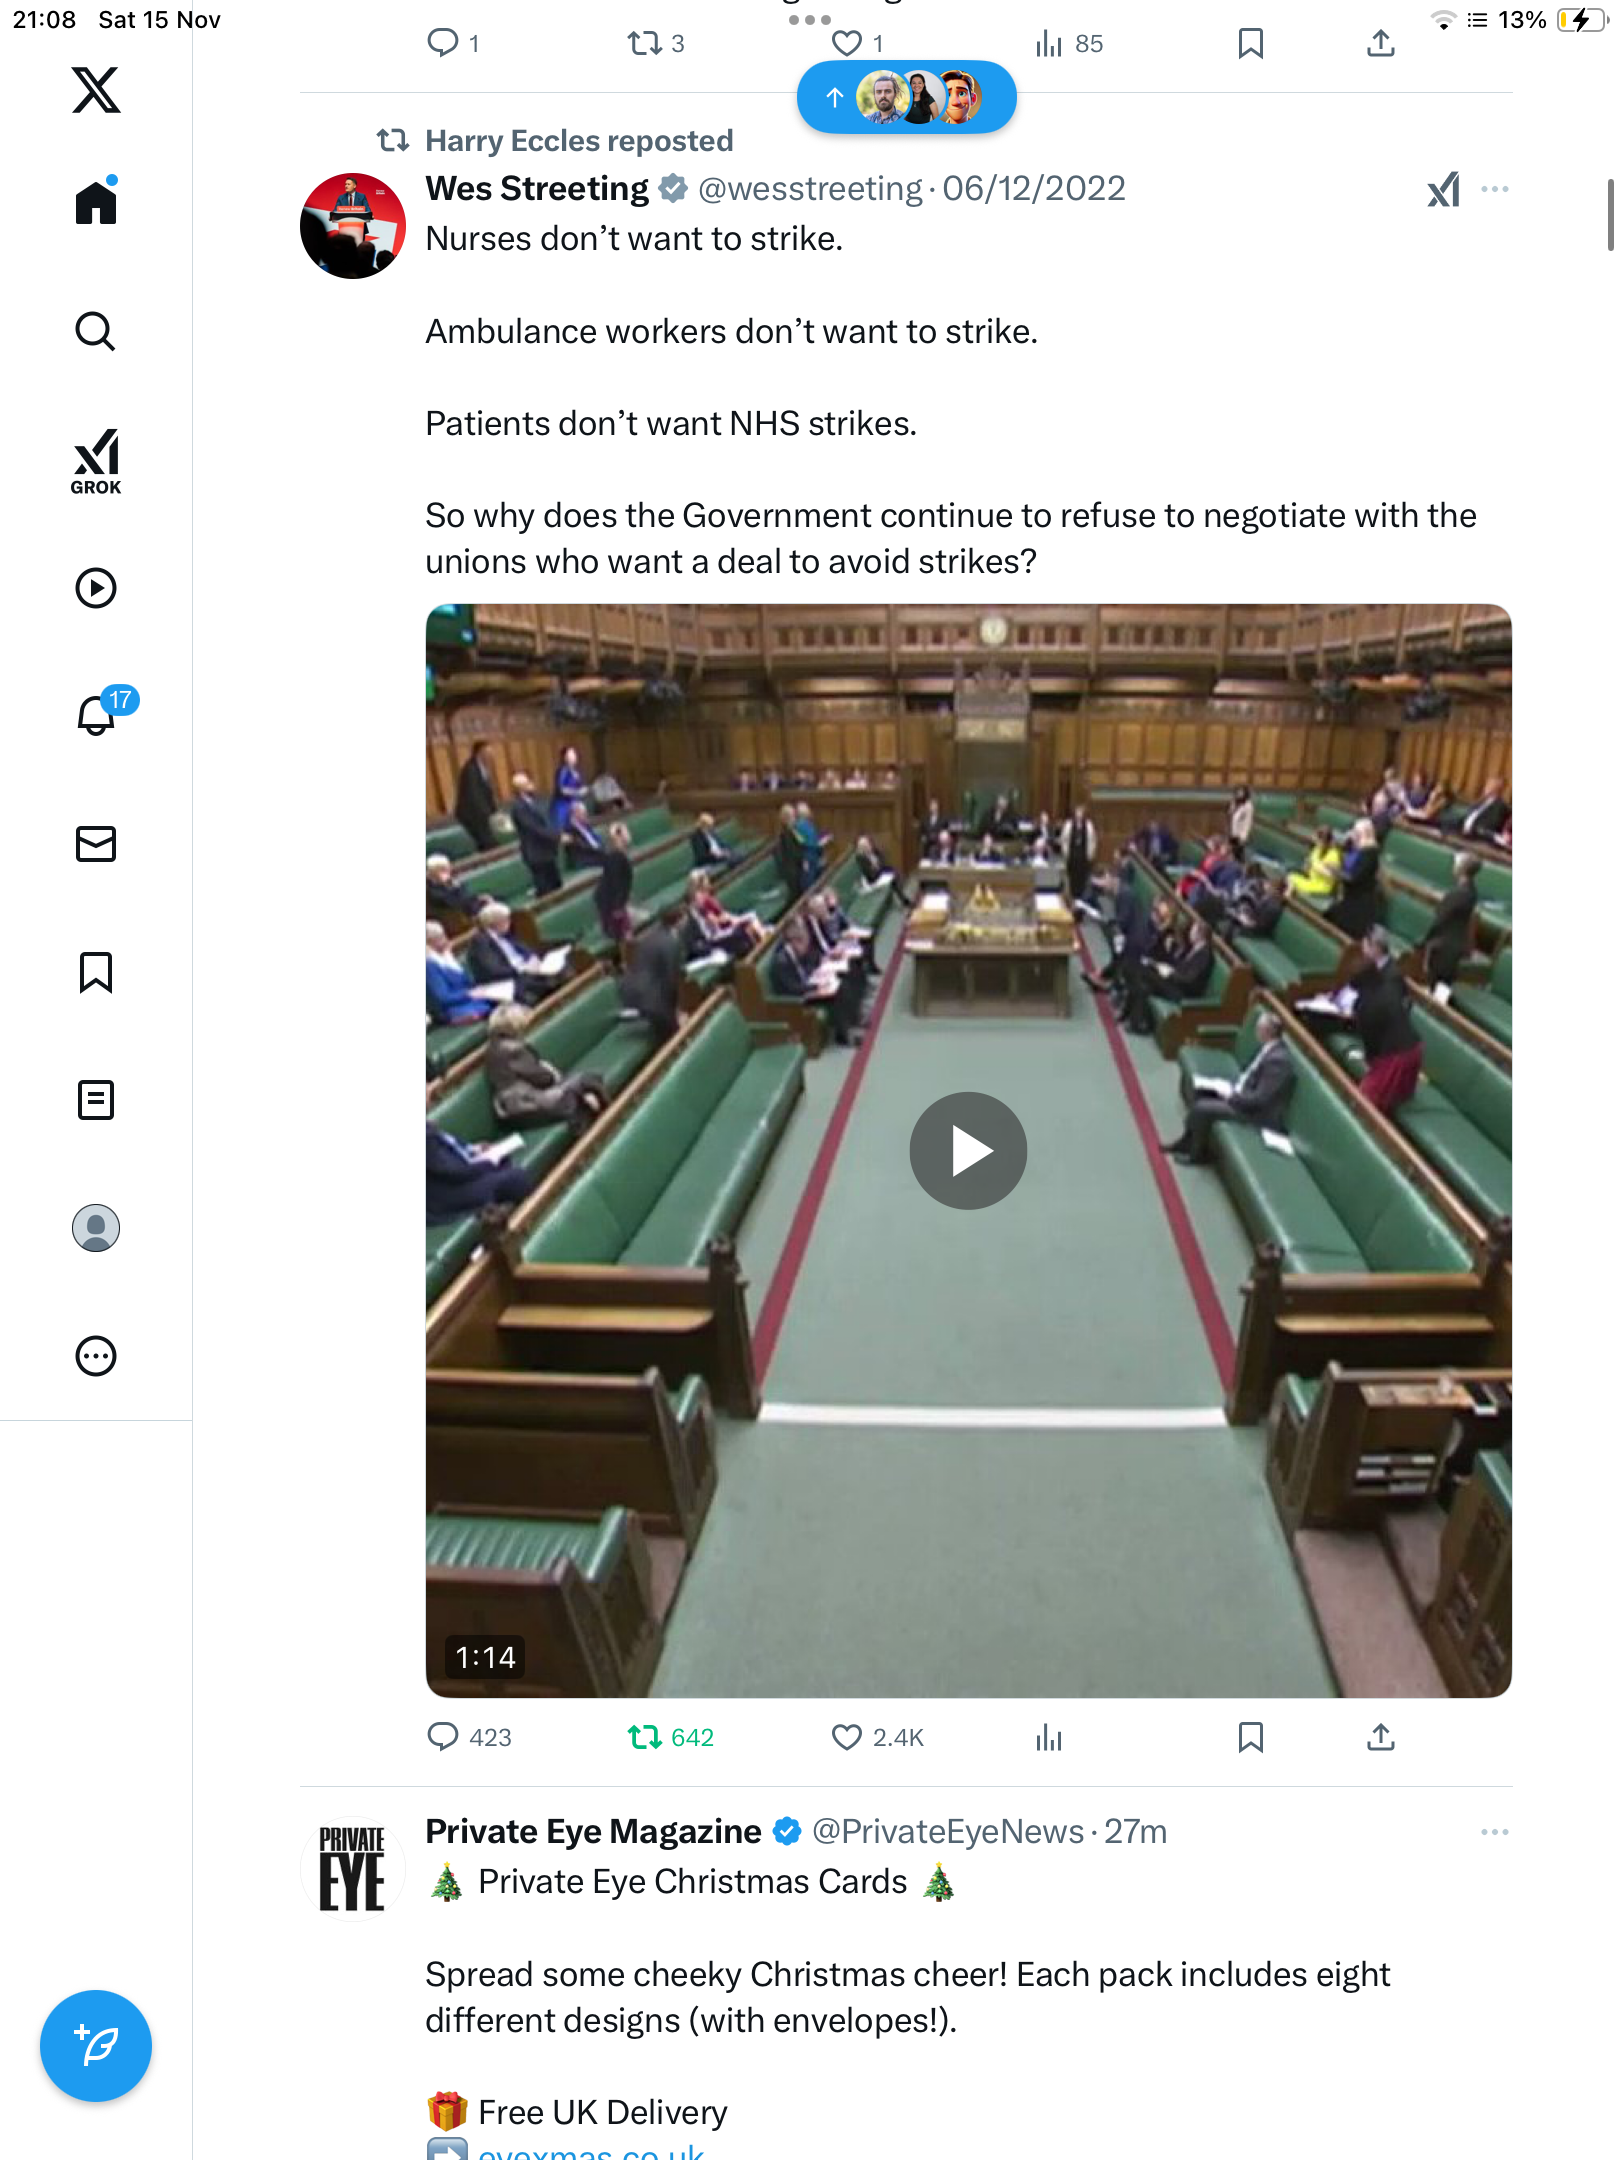Screen dimensions: 1620x2160
Task: Click the X logo
Action: click(x=96, y=90)
